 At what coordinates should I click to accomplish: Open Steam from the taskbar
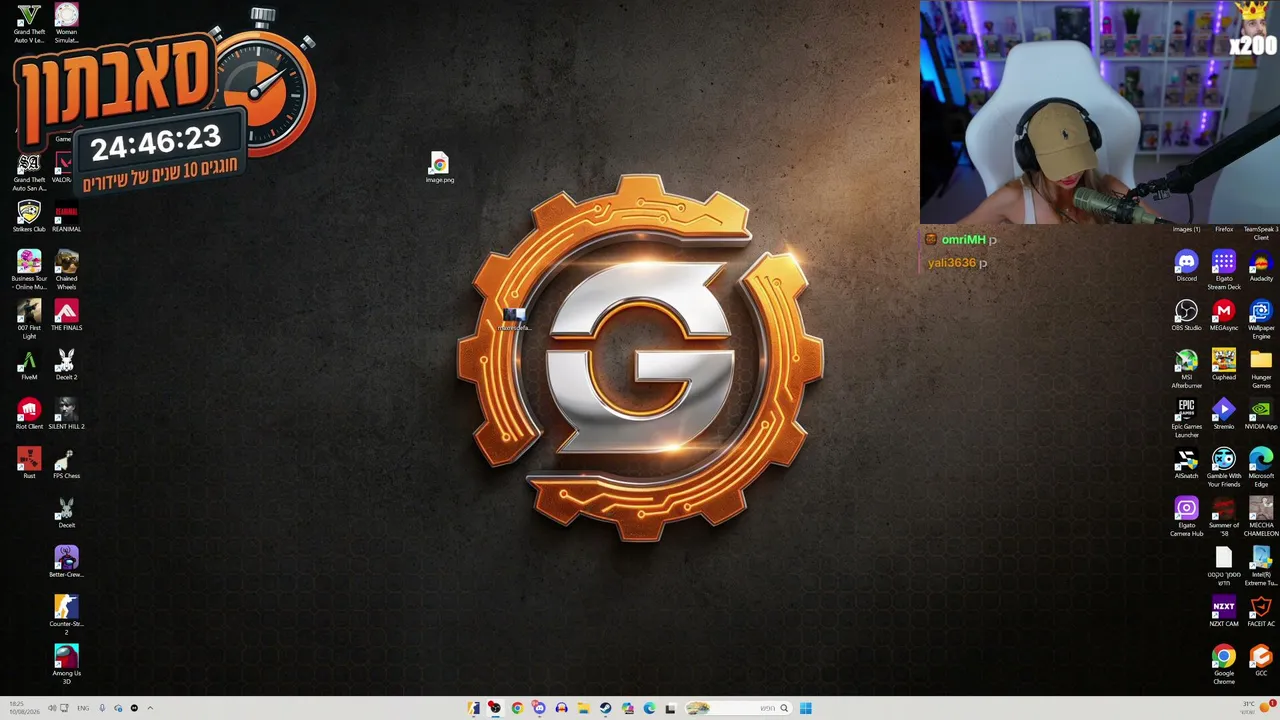pos(605,708)
